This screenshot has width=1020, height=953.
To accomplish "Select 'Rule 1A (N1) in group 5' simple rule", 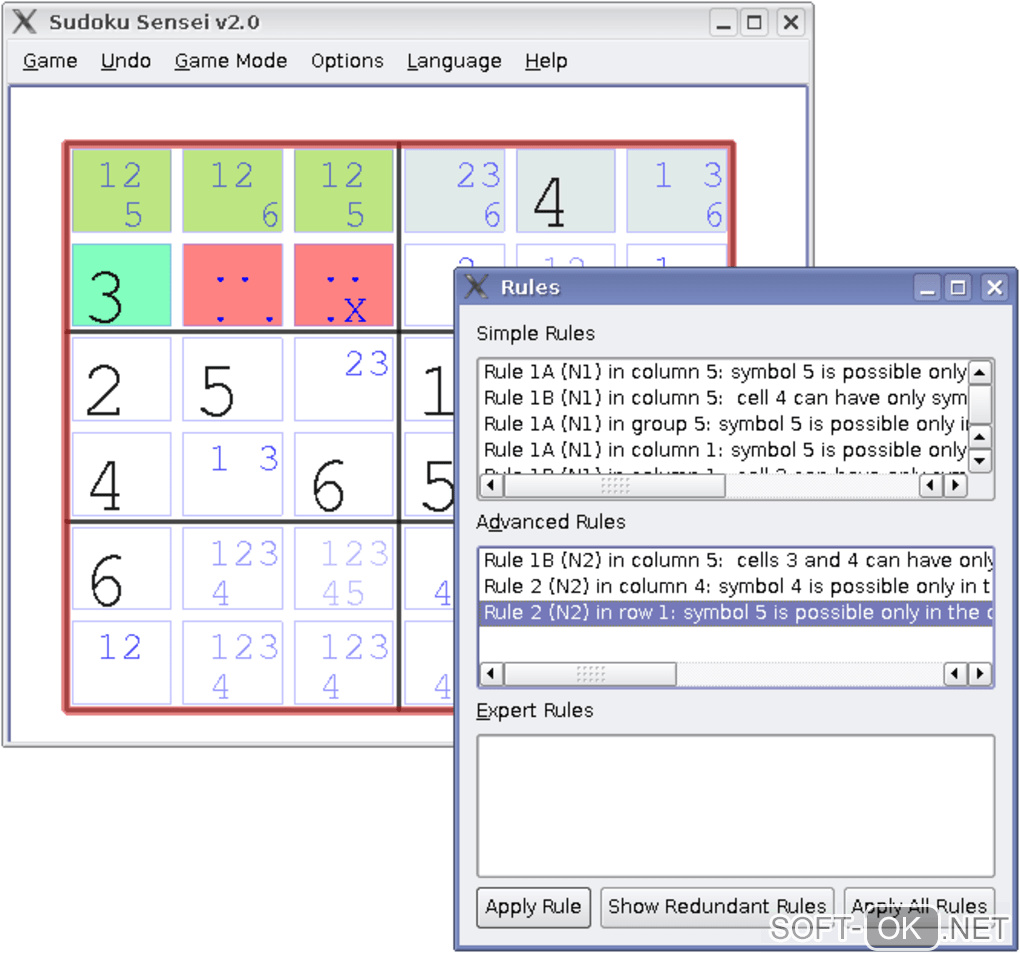I will click(x=724, y=424).
